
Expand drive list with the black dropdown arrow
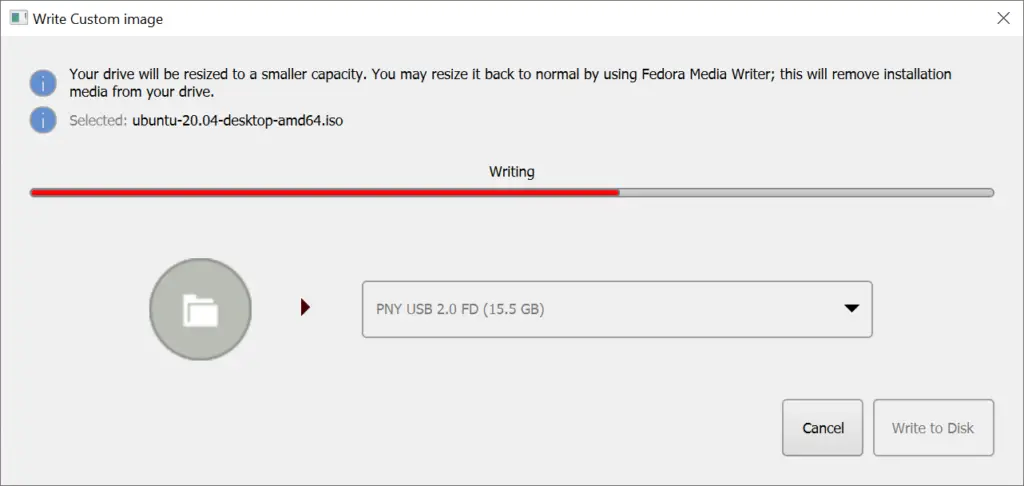pyautogui.click(x=852, y=308)
